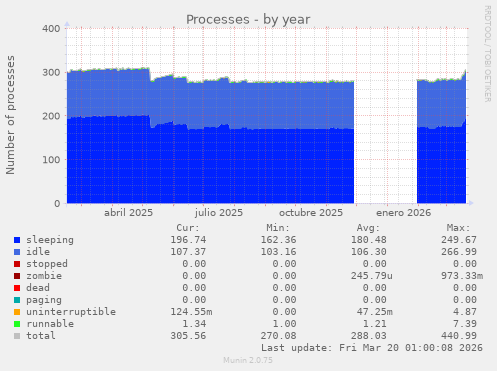The image size is (497, 371).
Task: Click zombie maximum value 973.33m
Action: pos(462,276)
